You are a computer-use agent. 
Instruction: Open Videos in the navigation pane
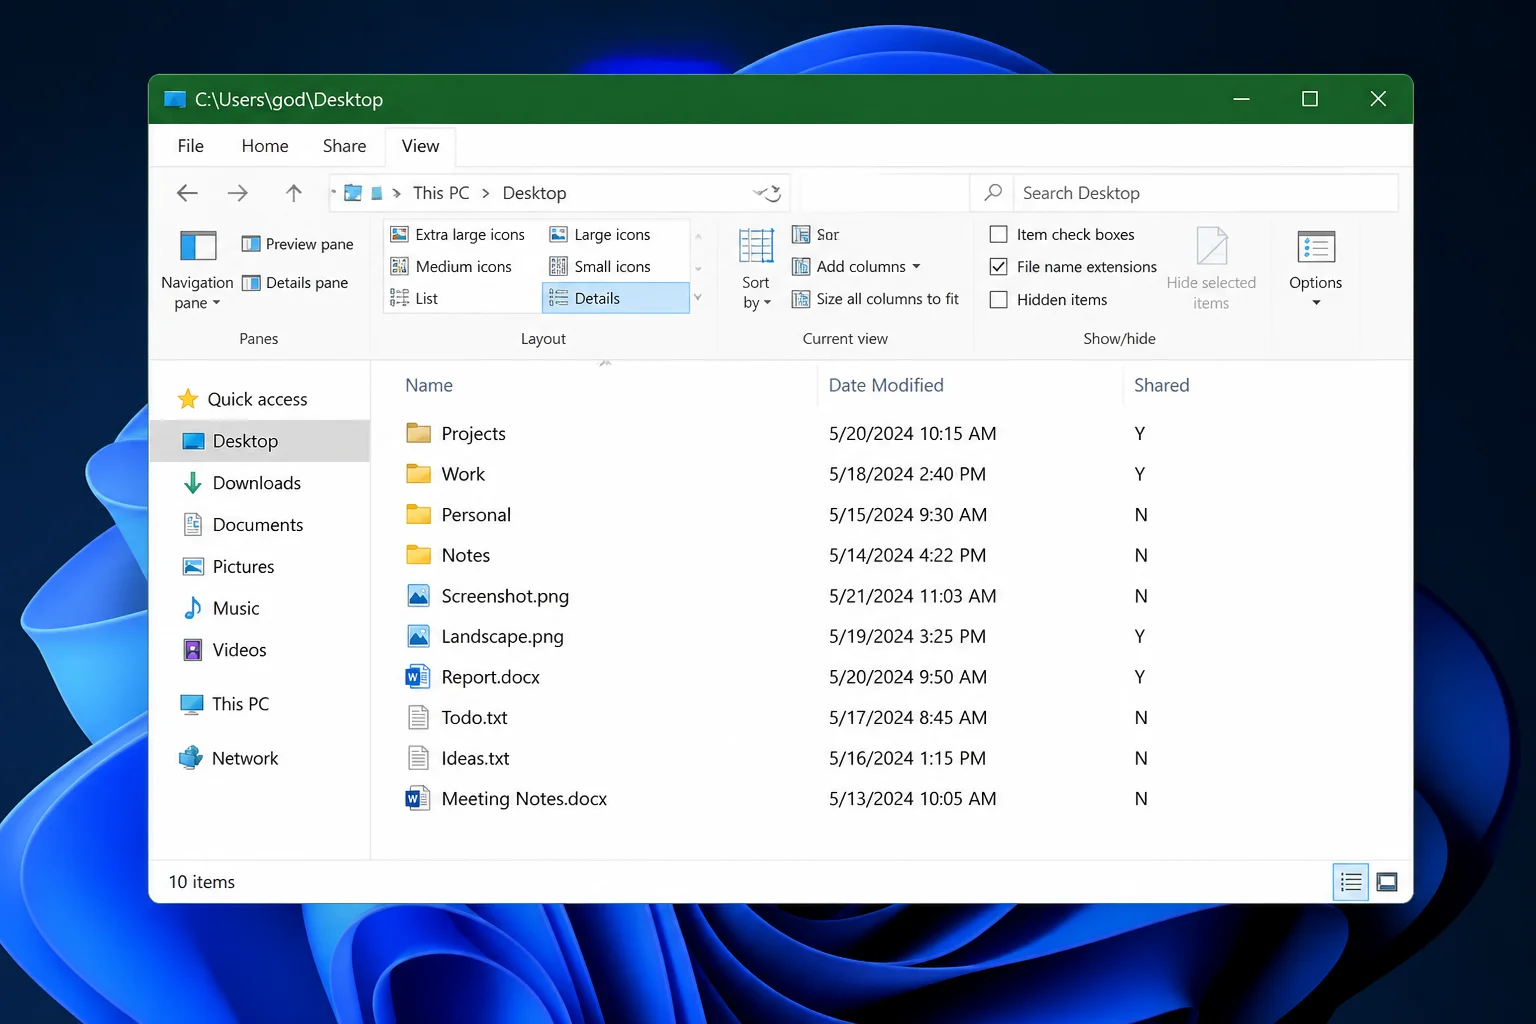click(x=225, y=650)
